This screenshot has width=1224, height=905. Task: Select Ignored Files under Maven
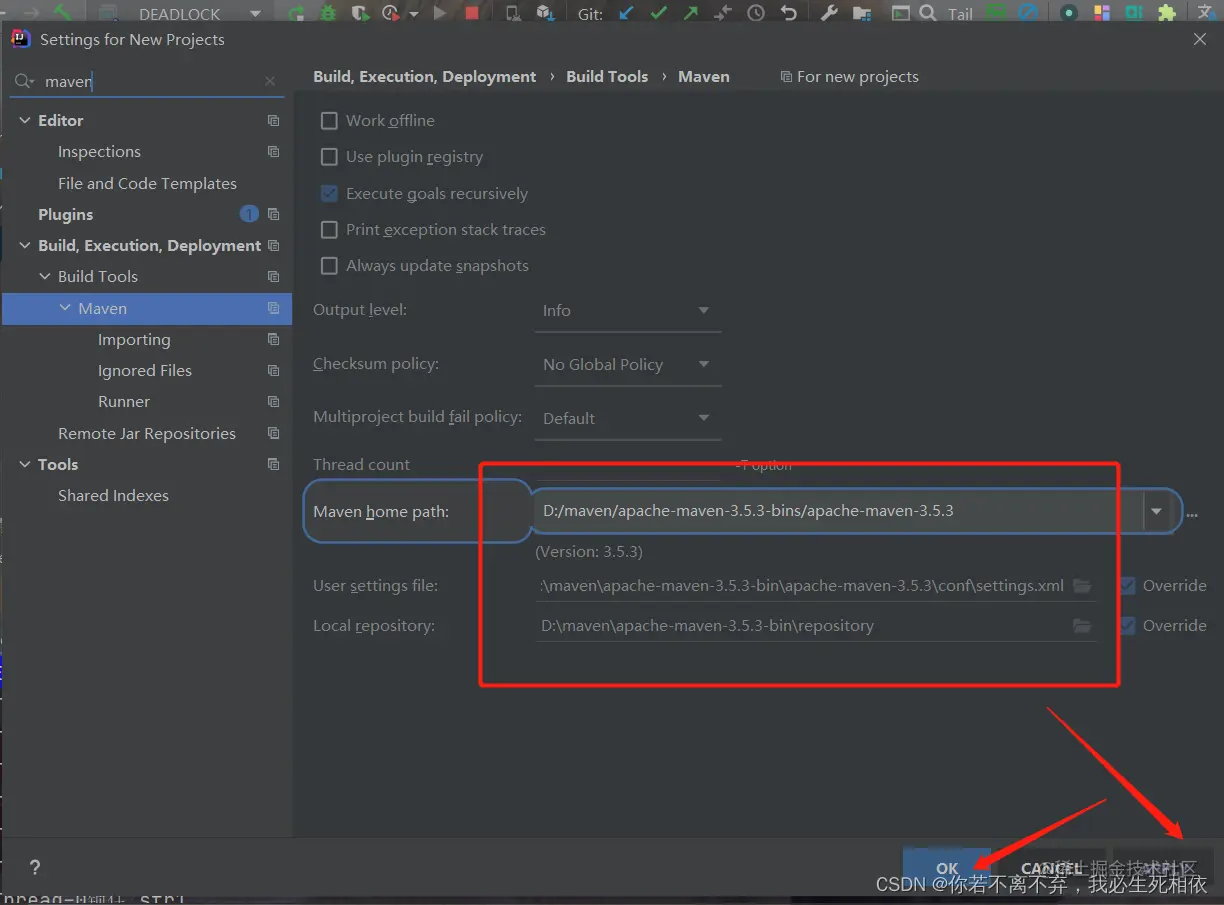click(145, 371)
